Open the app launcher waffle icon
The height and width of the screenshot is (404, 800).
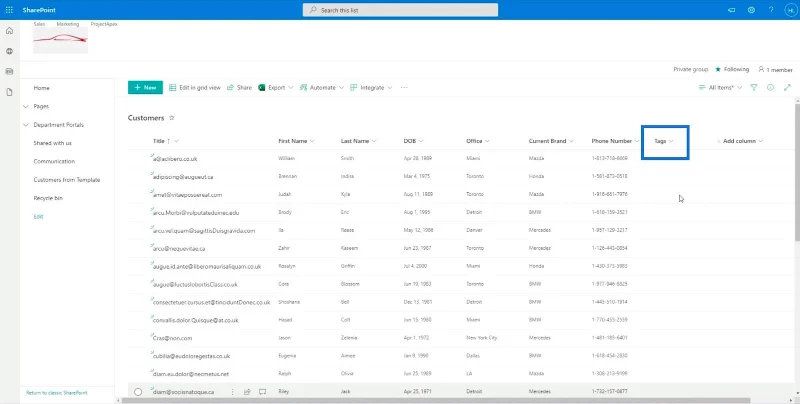pyautogui.click(x=9, y=10)
